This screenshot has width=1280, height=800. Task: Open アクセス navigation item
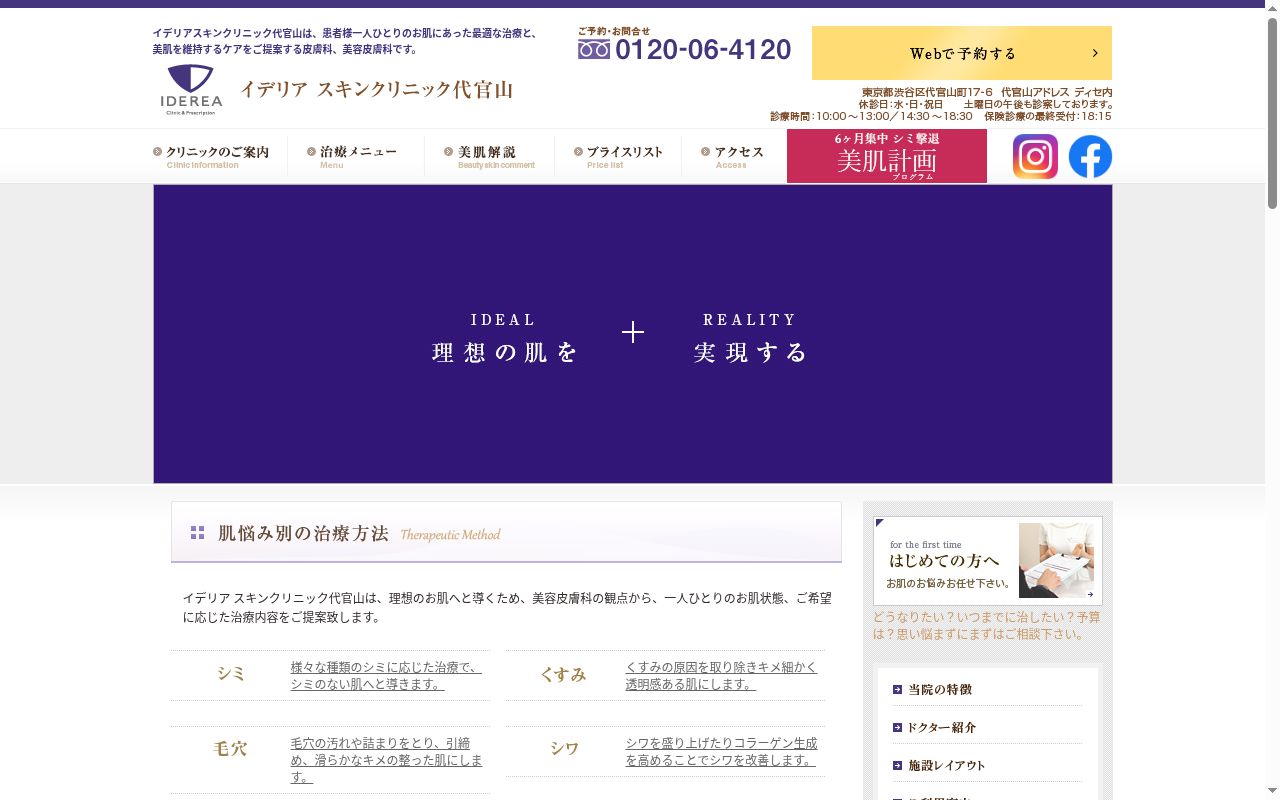732,156
